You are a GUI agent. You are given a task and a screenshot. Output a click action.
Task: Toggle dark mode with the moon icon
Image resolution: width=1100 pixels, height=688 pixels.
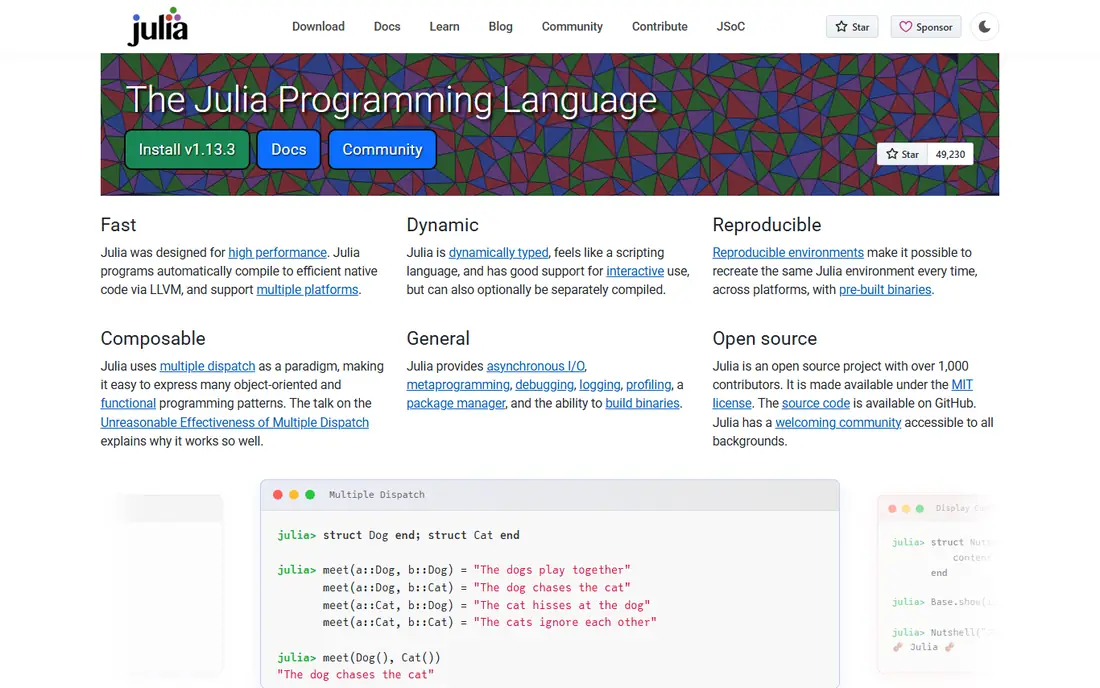click(x=984, y=27)
